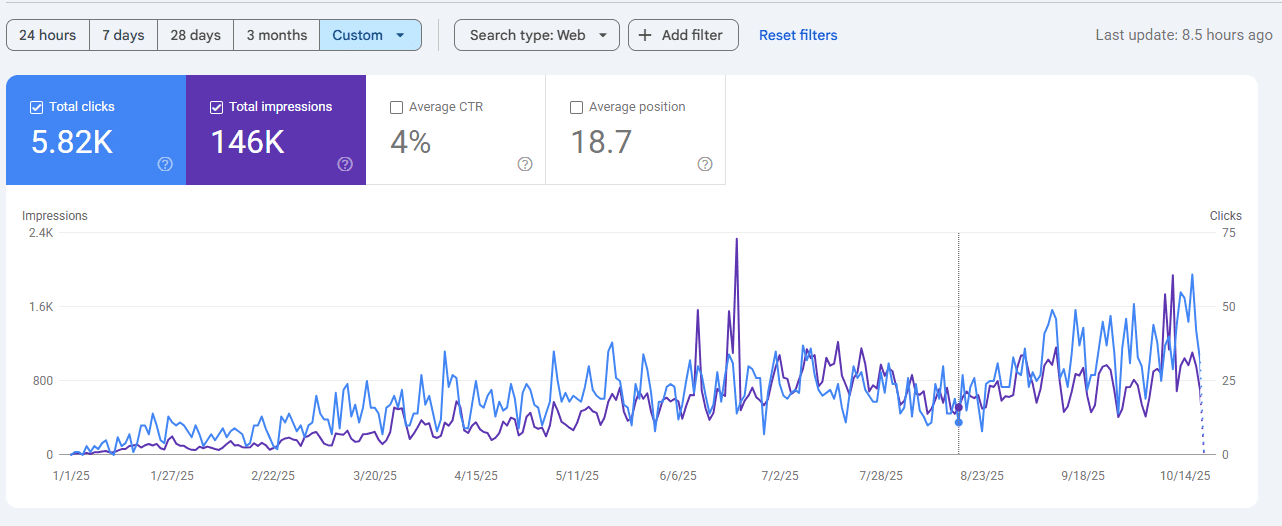This screenshot has width=1282, height=526.
Task: Click plus icon in Add filter button
Action: tap(647, 35)
